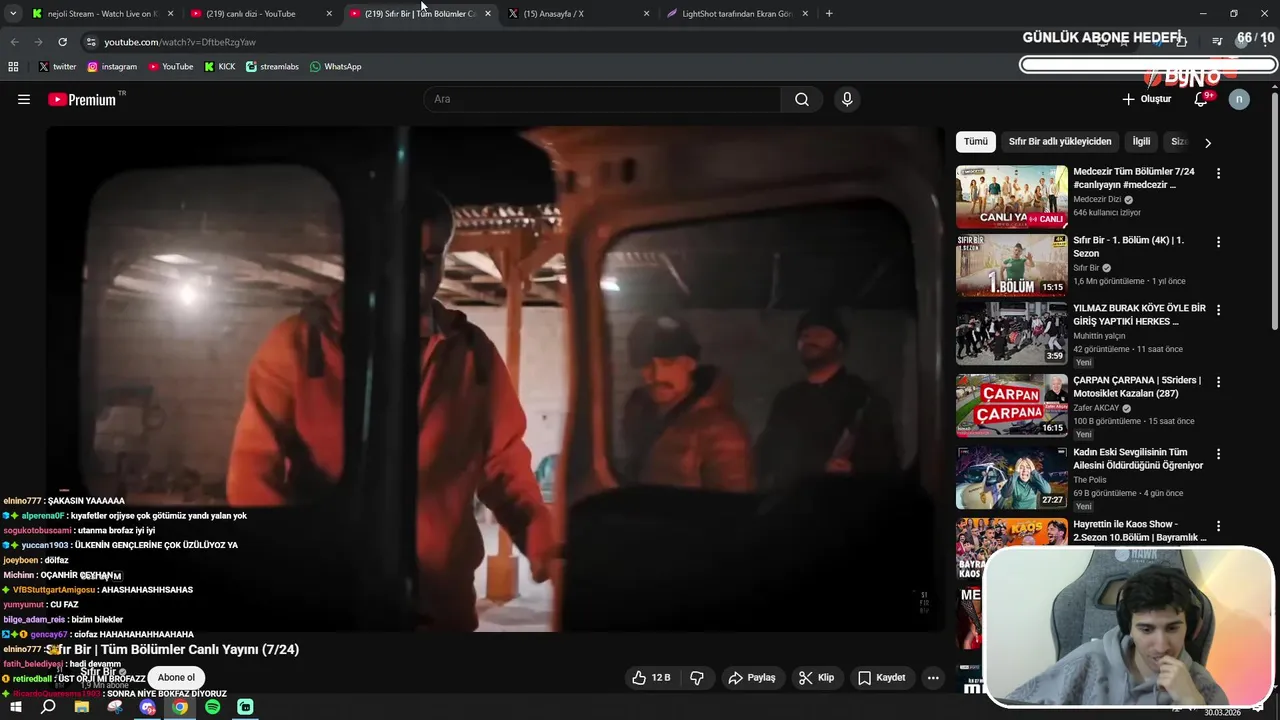This screenshot has height=720, width=1280.
Task: Open File Explorer from taskbar
Action: tap(82, 707)
